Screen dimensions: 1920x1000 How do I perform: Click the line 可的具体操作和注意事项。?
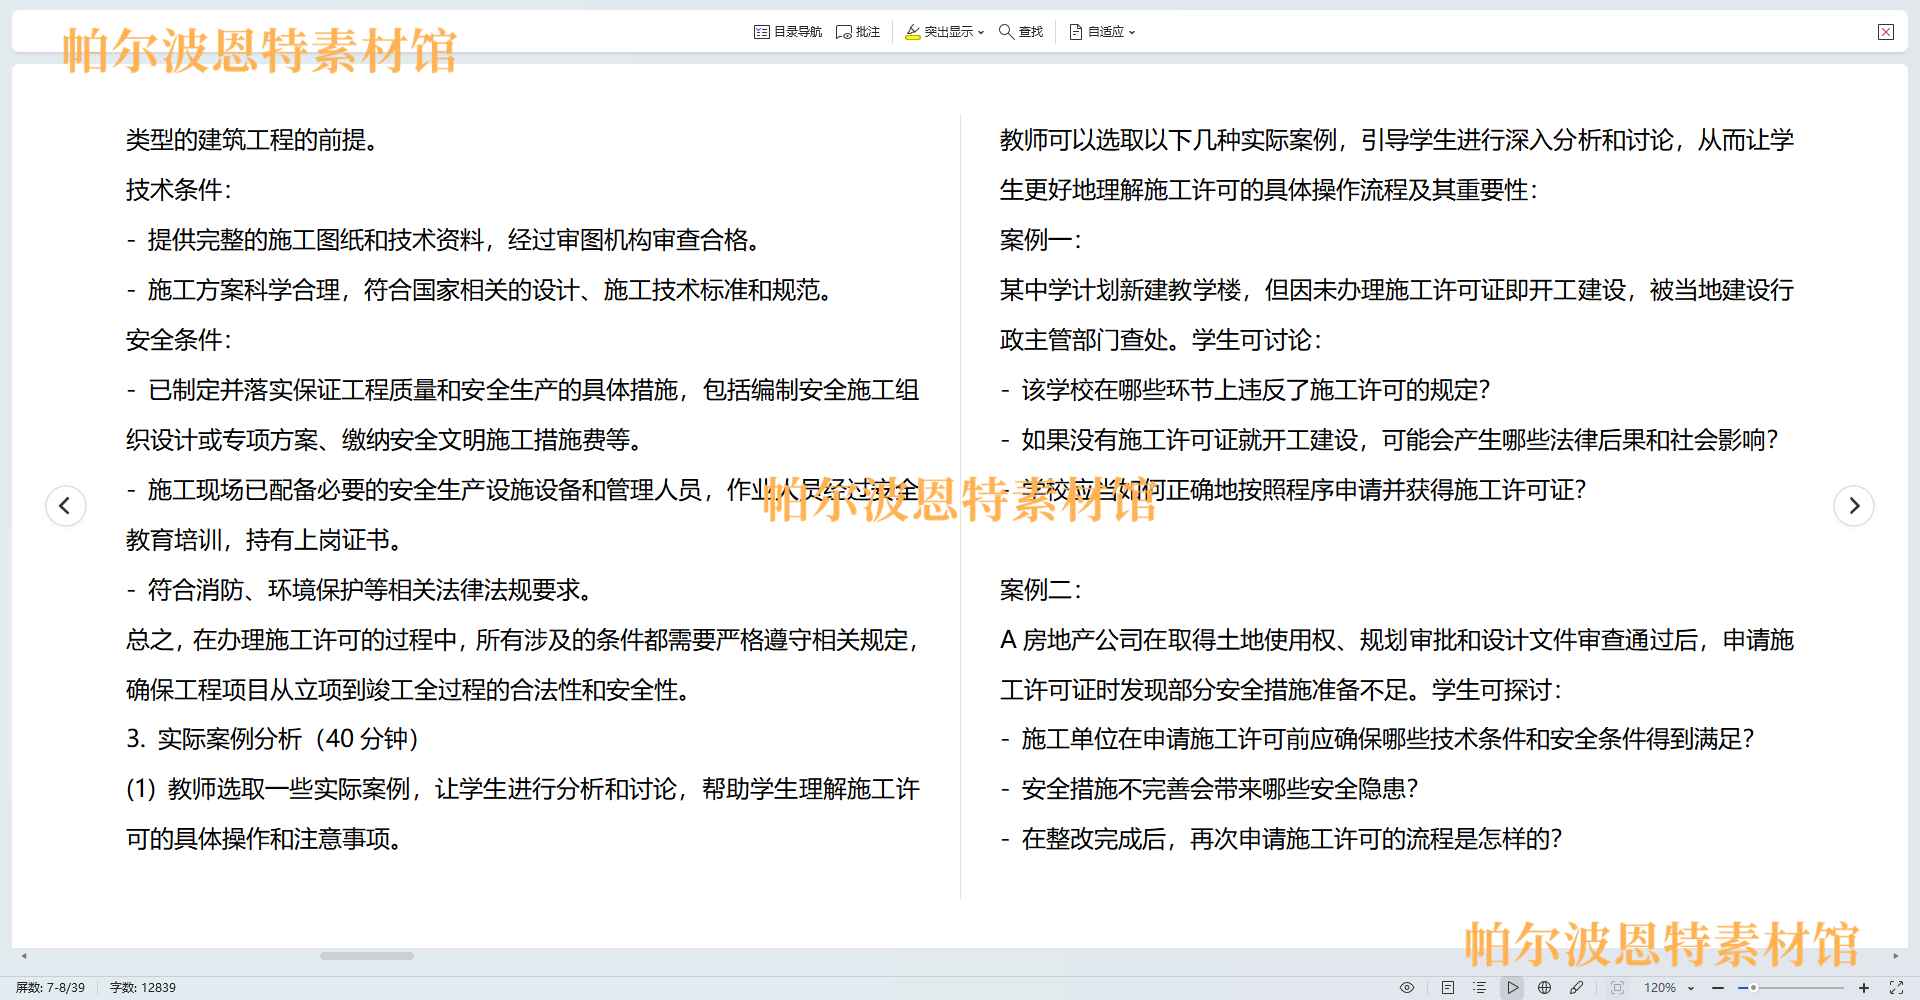click(265, 839)
